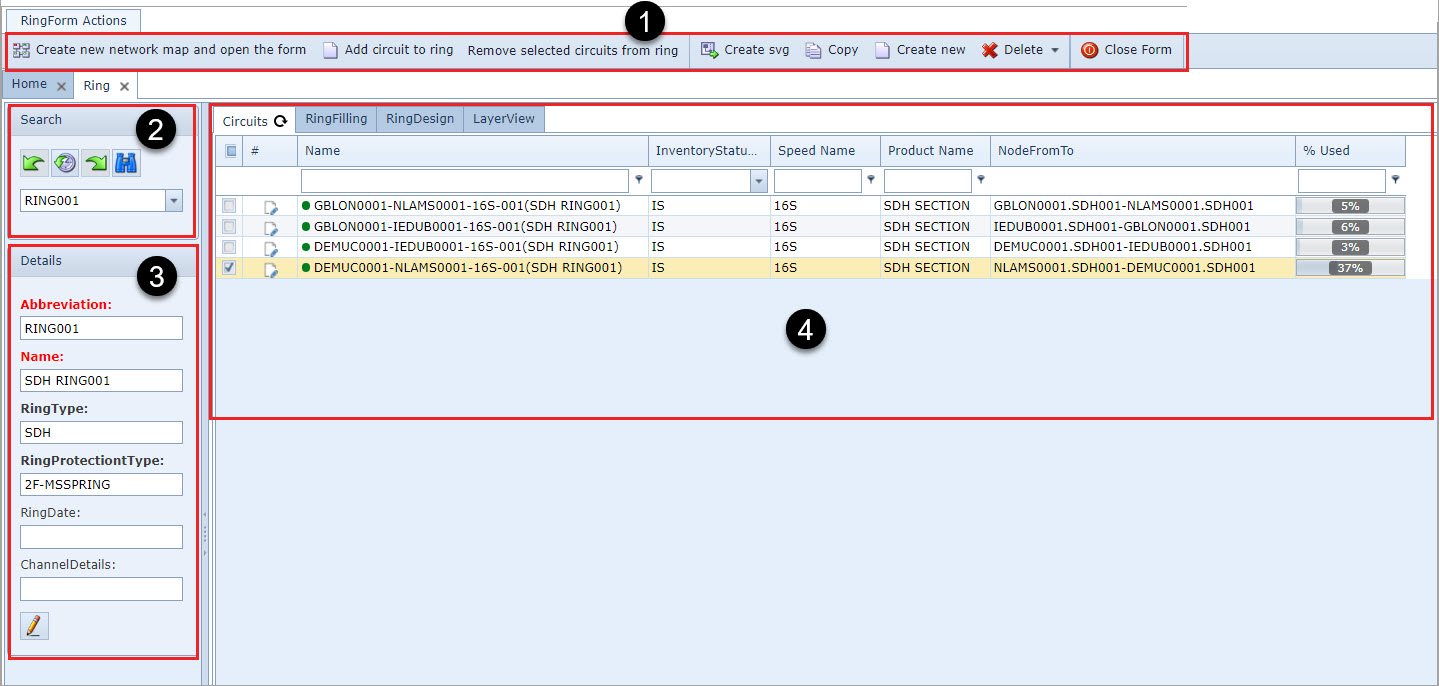The height and width of the screenshot is (686, 1439).
Task: Click the Product Name filter funnel icon
Action: pos(981,180)
